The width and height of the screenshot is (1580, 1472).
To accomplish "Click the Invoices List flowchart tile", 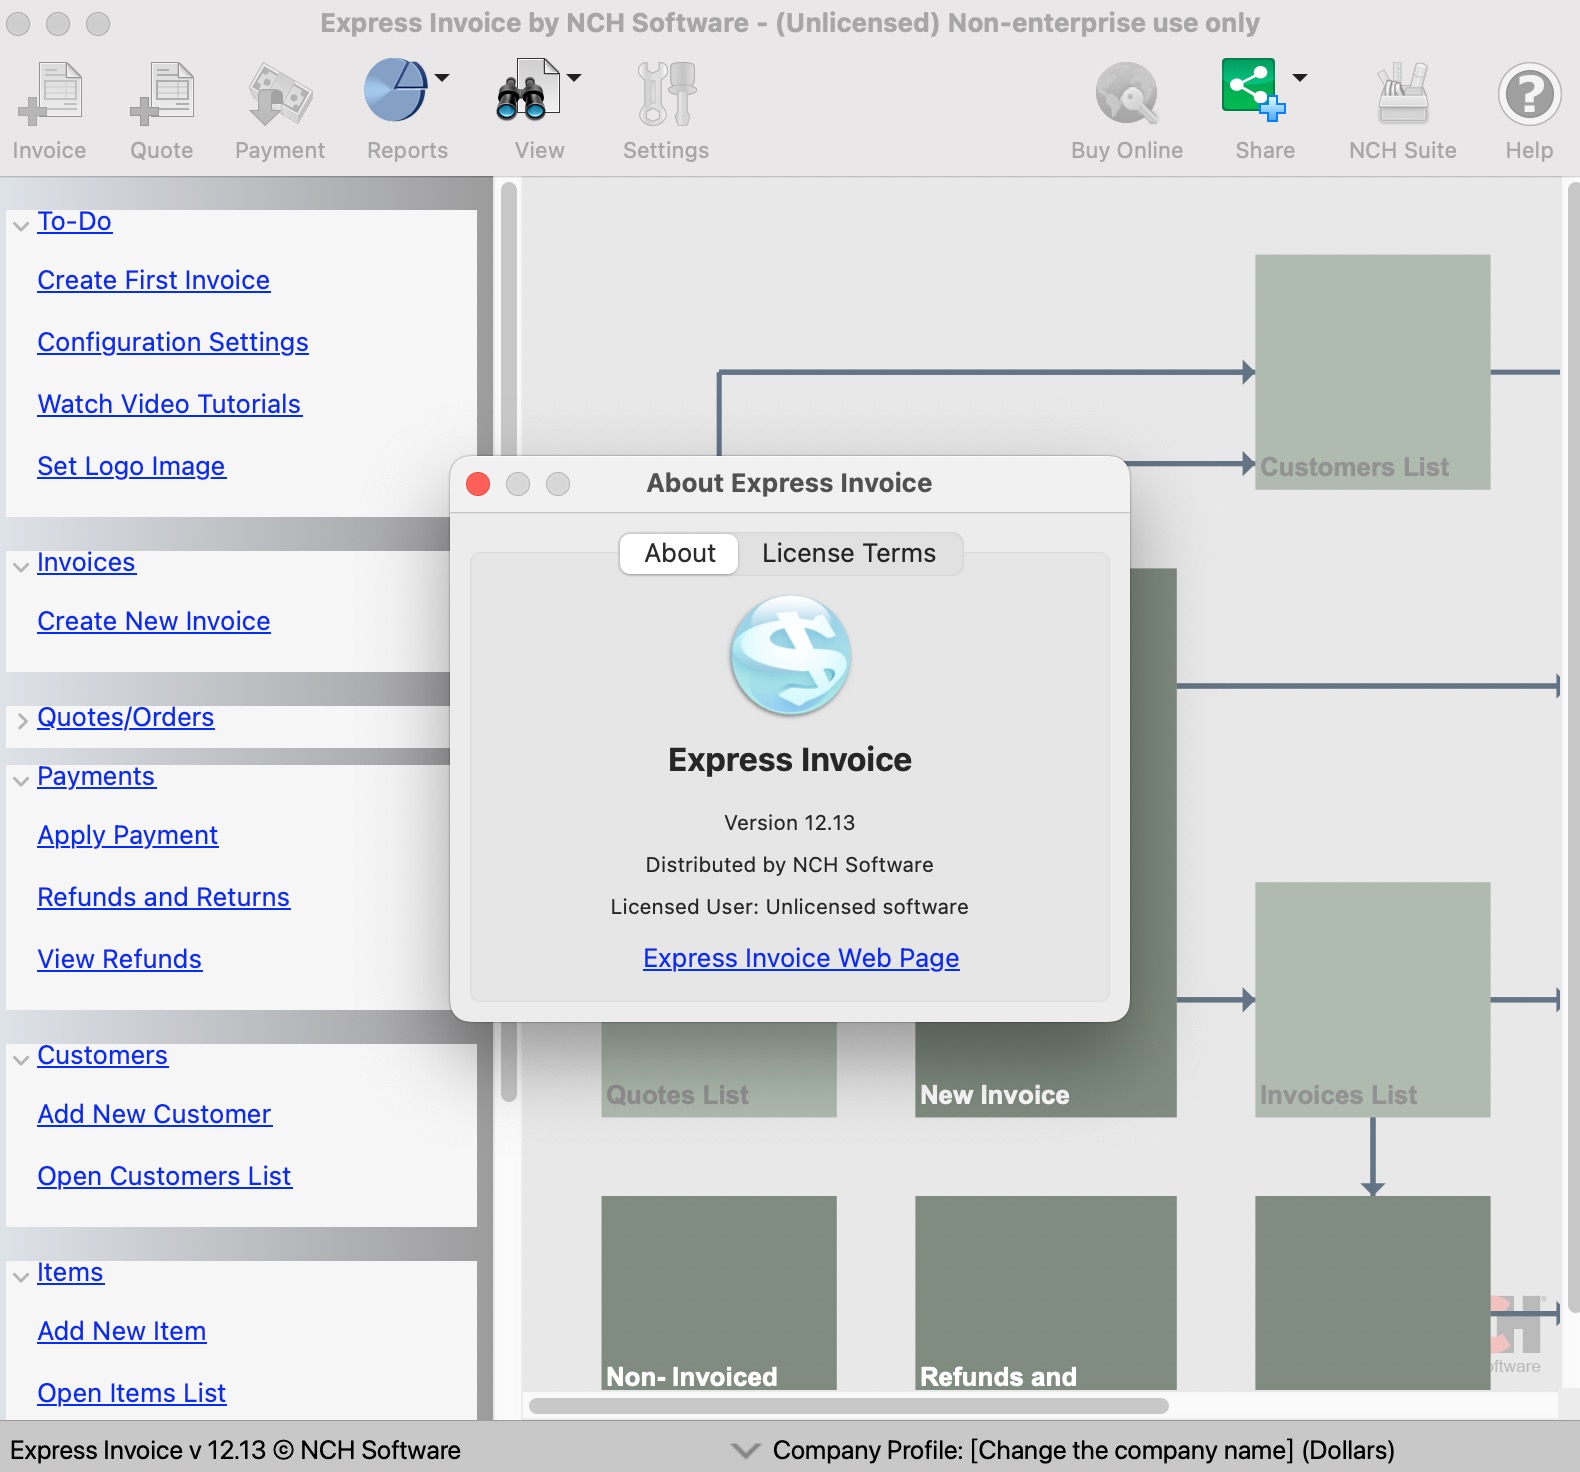I will pyautogui.click(x=1372, y=999).
